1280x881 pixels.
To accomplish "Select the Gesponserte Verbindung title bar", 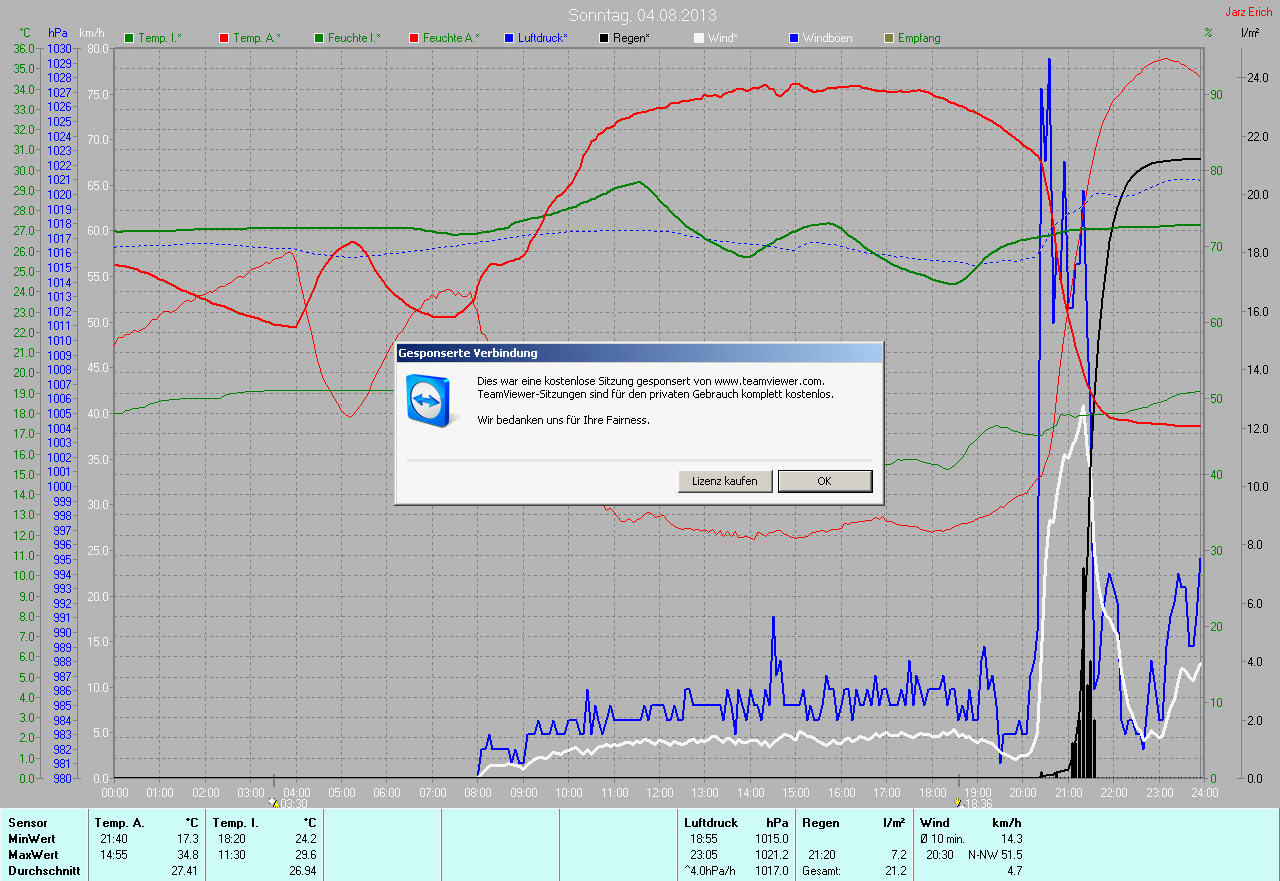I will click(x=639, y=353).
